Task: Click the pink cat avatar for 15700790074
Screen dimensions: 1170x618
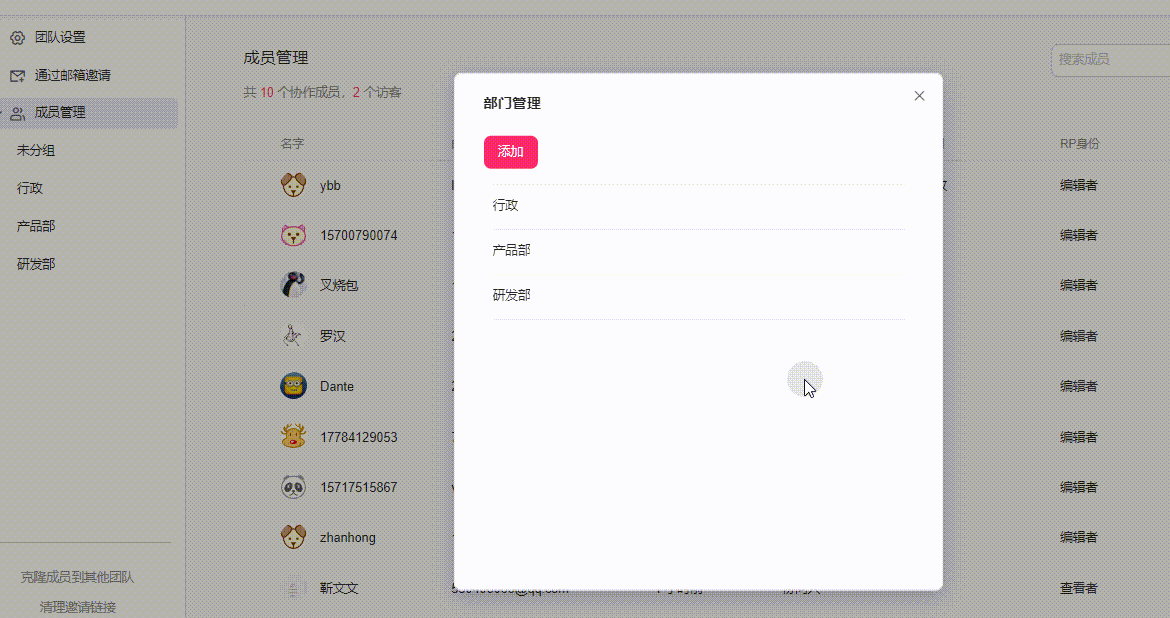Action: coord(293,236)
